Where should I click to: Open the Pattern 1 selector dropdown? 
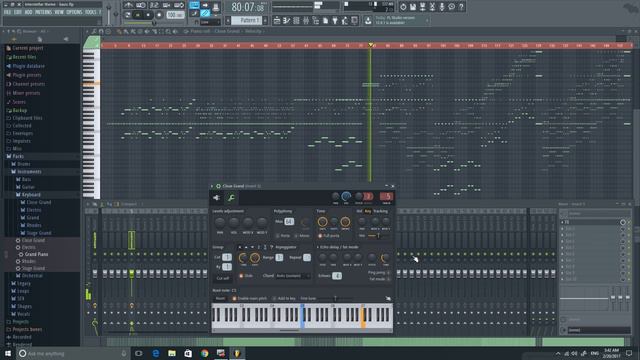[x=248, y=20]
